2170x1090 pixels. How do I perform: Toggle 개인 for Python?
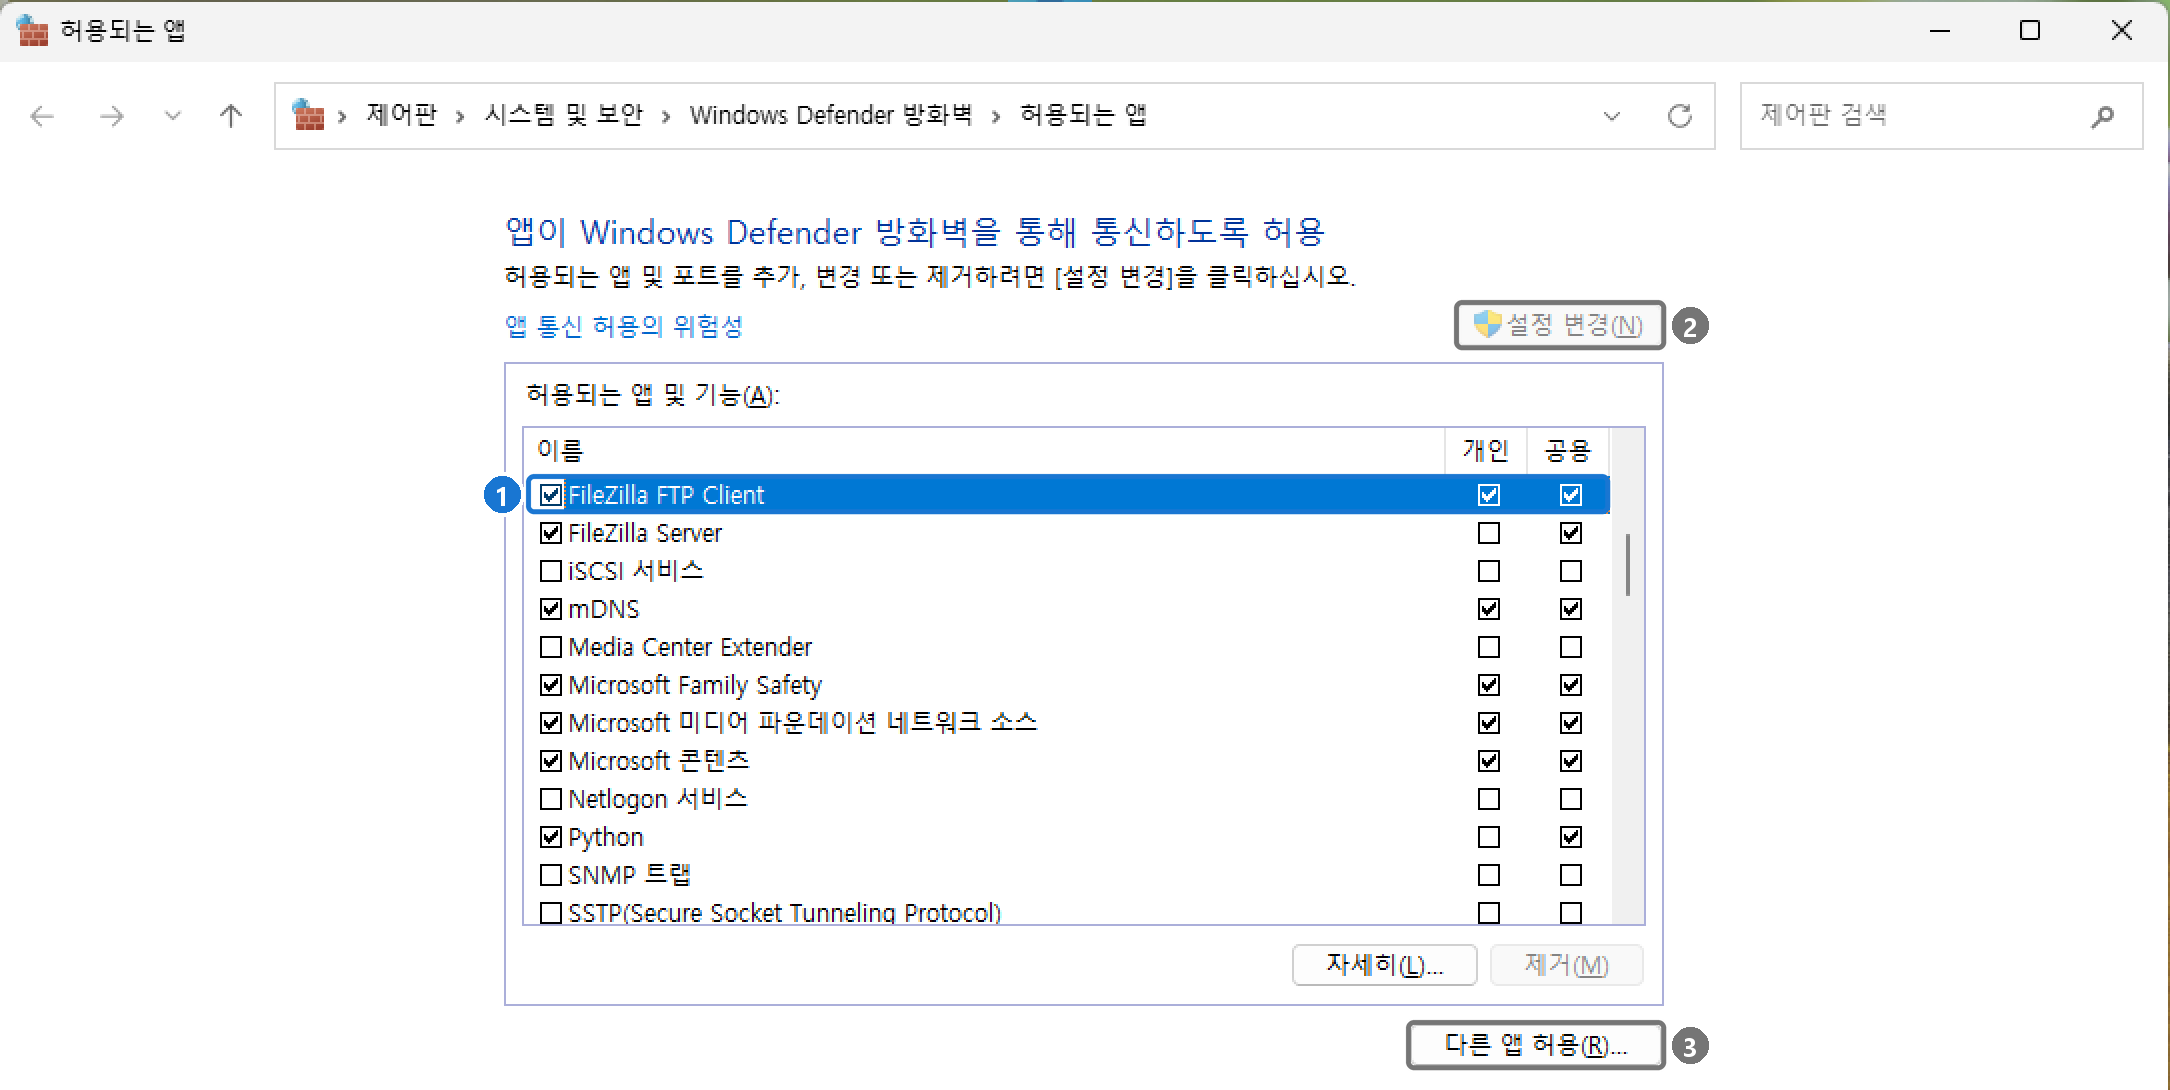(1489, 837)
